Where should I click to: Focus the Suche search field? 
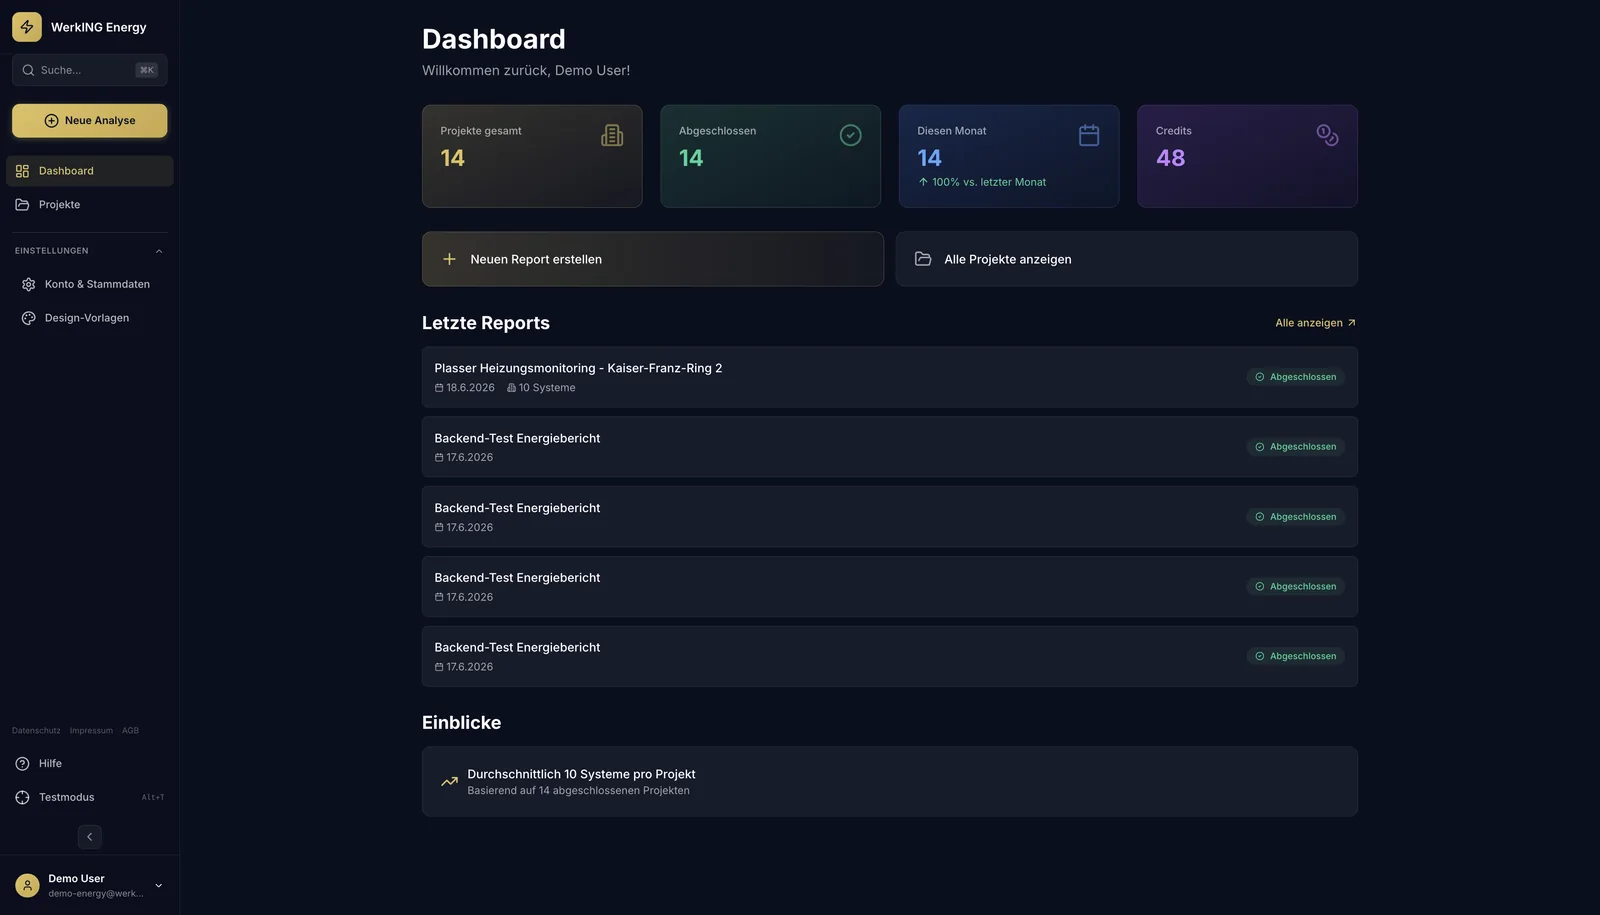[x=90, y=70]
